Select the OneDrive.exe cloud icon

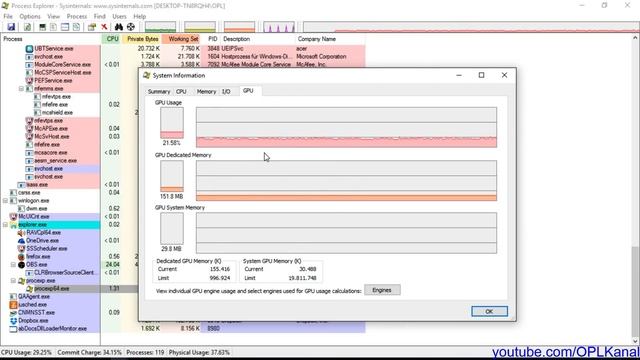pos(21,241)
